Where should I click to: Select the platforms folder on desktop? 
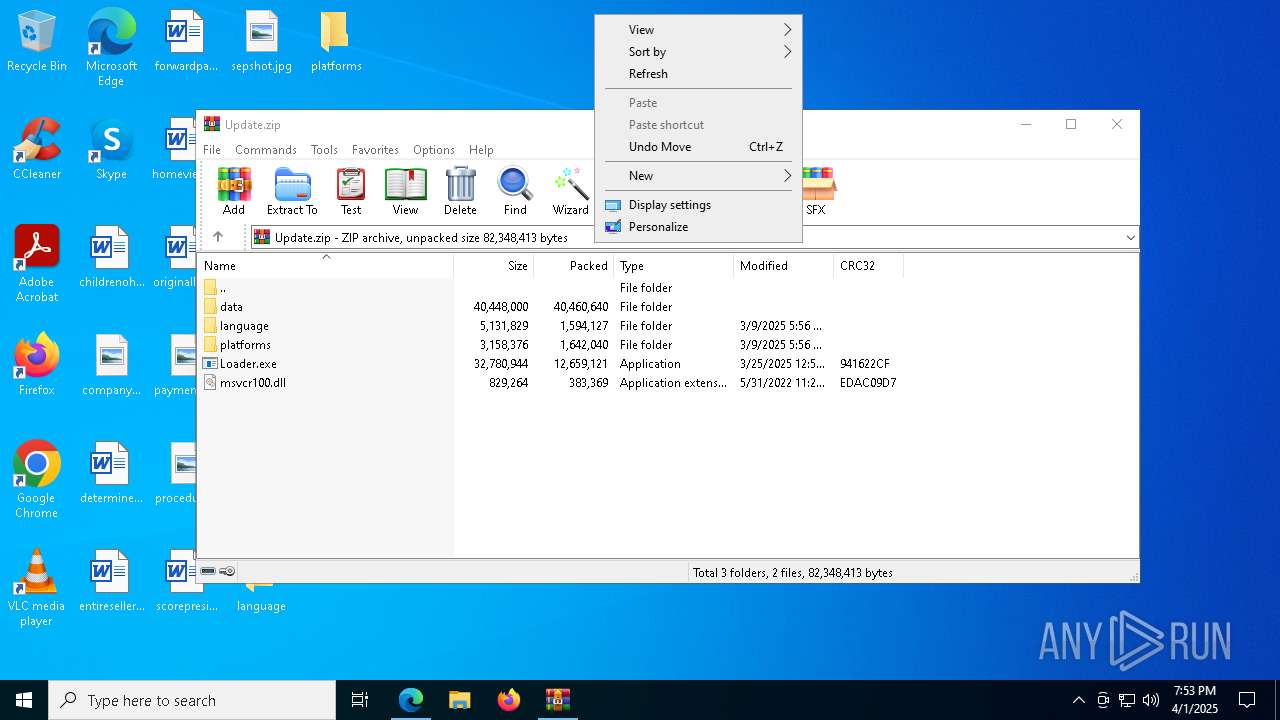point(336,42)
